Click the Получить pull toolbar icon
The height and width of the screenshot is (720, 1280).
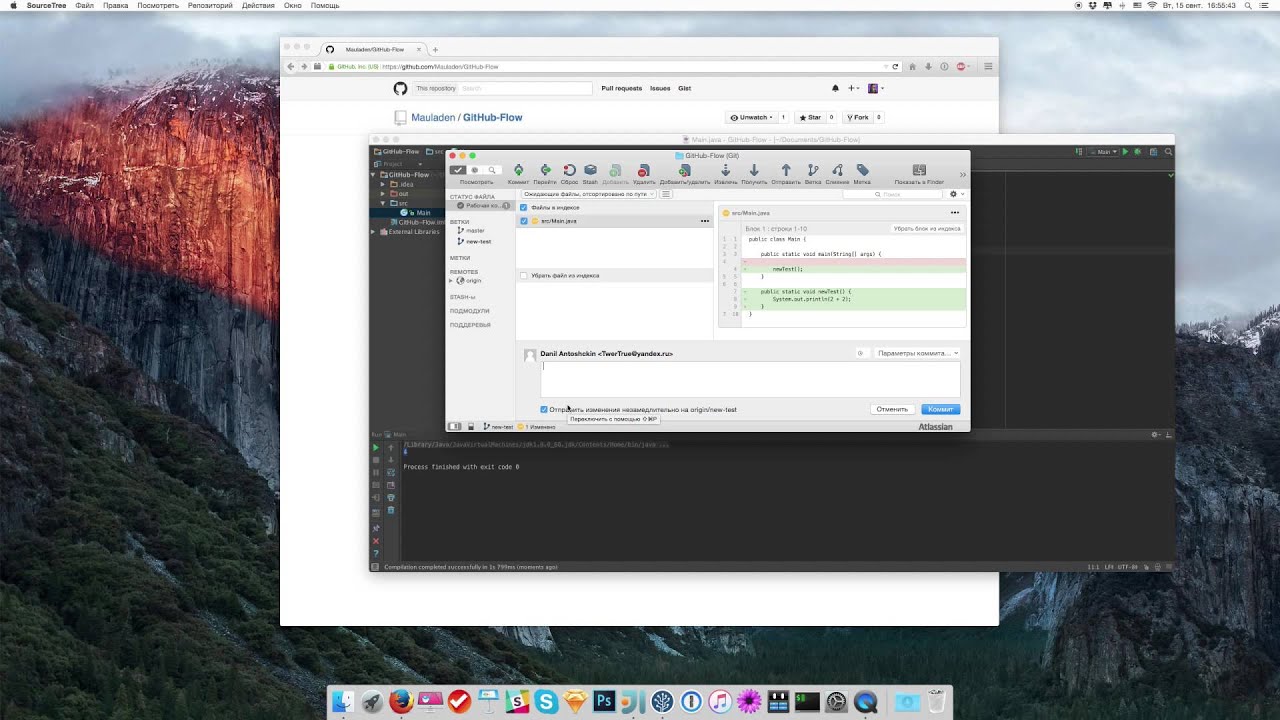(754, 171)
